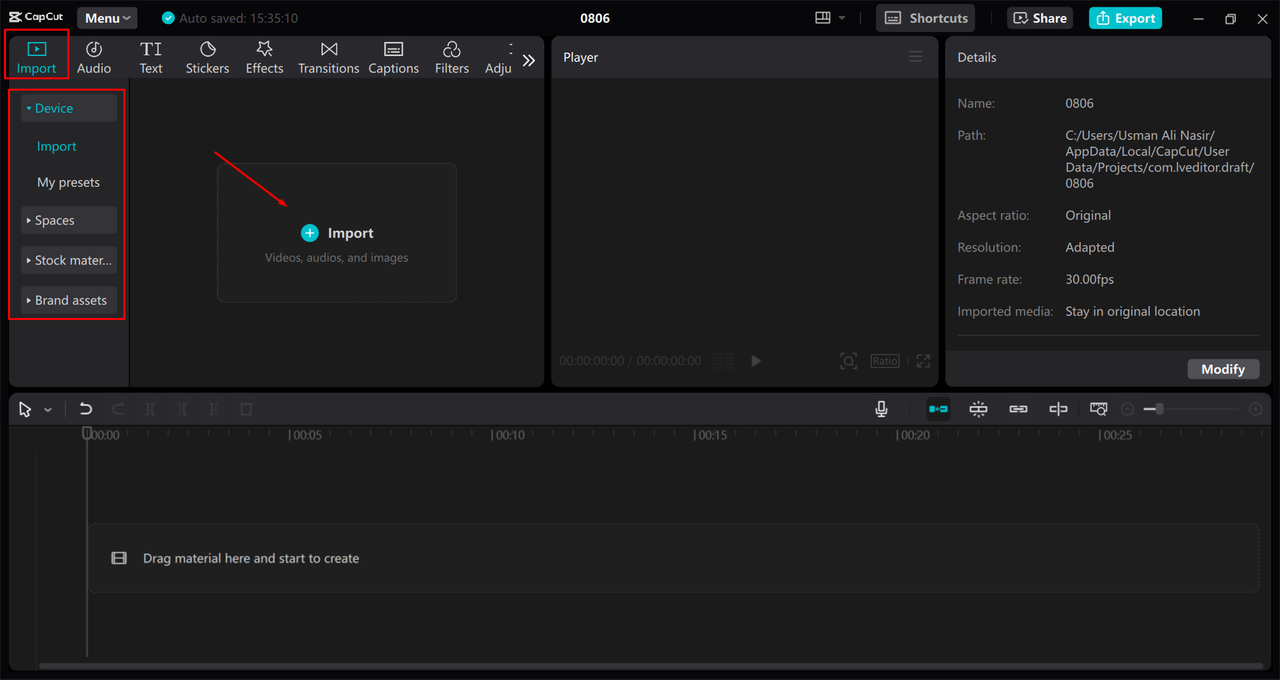This screenshot has height=680, width=1280.
Task: Click the 30.00fps frame rate value
Action: coord(1089,279)
